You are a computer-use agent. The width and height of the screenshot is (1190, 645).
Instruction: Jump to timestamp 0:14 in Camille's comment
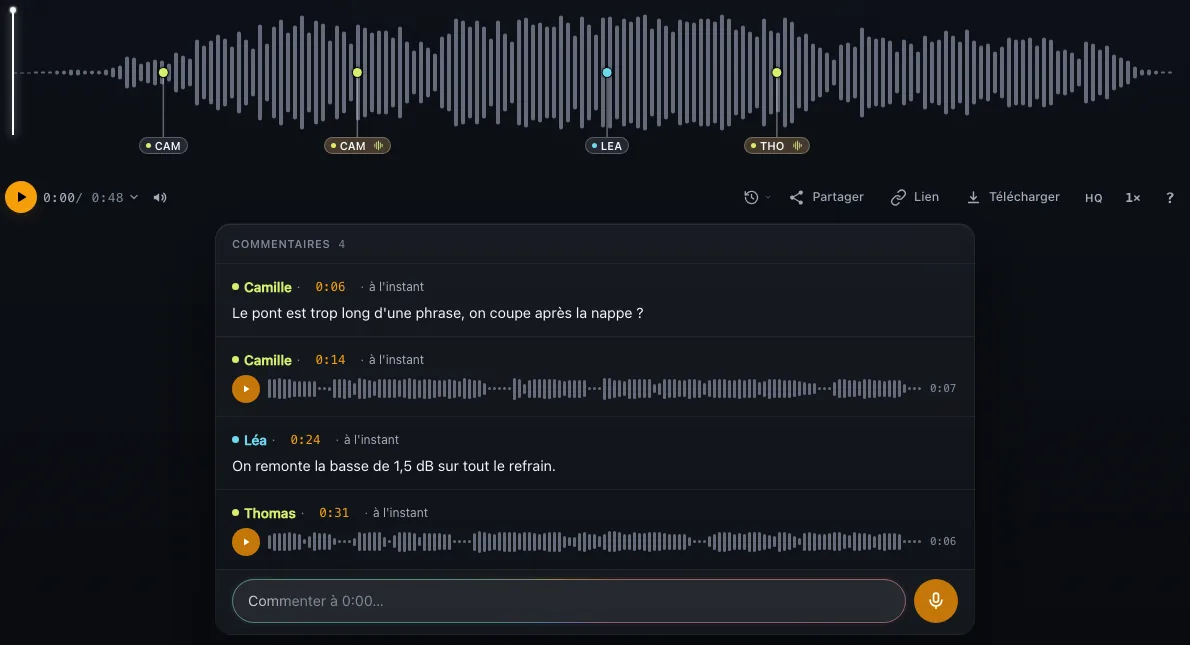click(330, 360)
